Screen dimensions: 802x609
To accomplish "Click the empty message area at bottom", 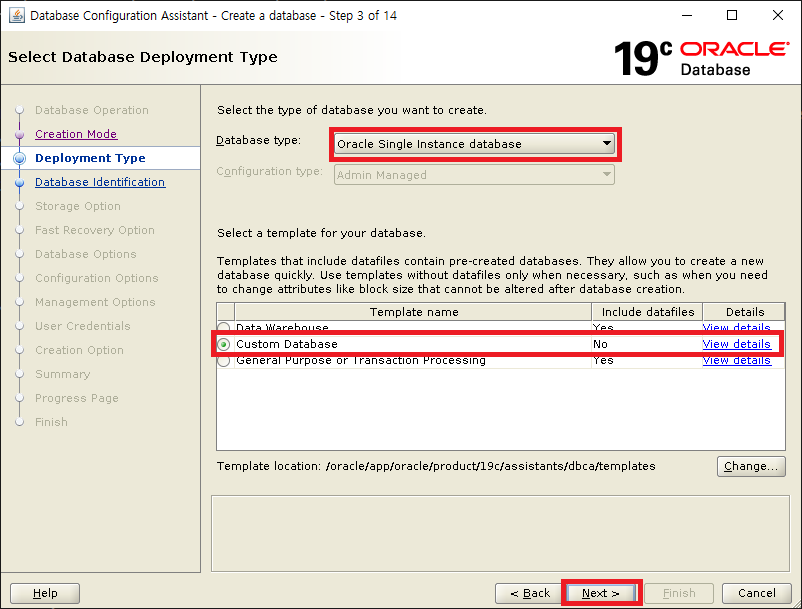I will [x=500, y=533].
